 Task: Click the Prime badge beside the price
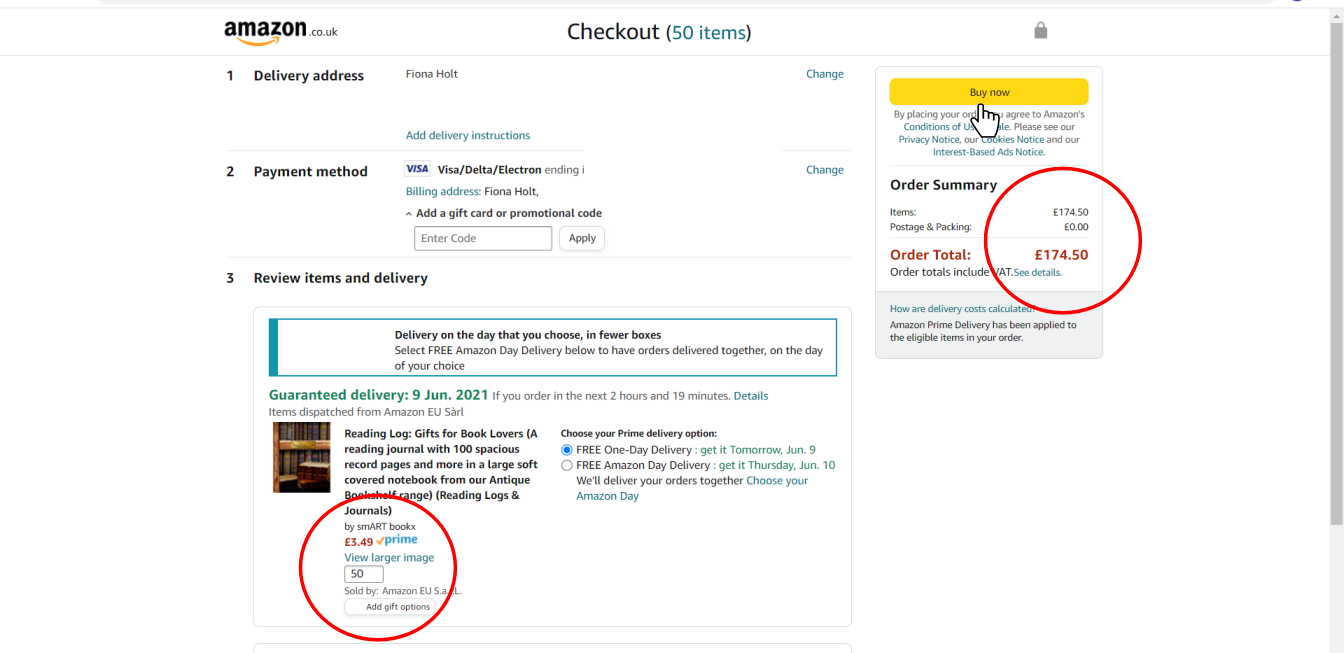click(397, 540)
